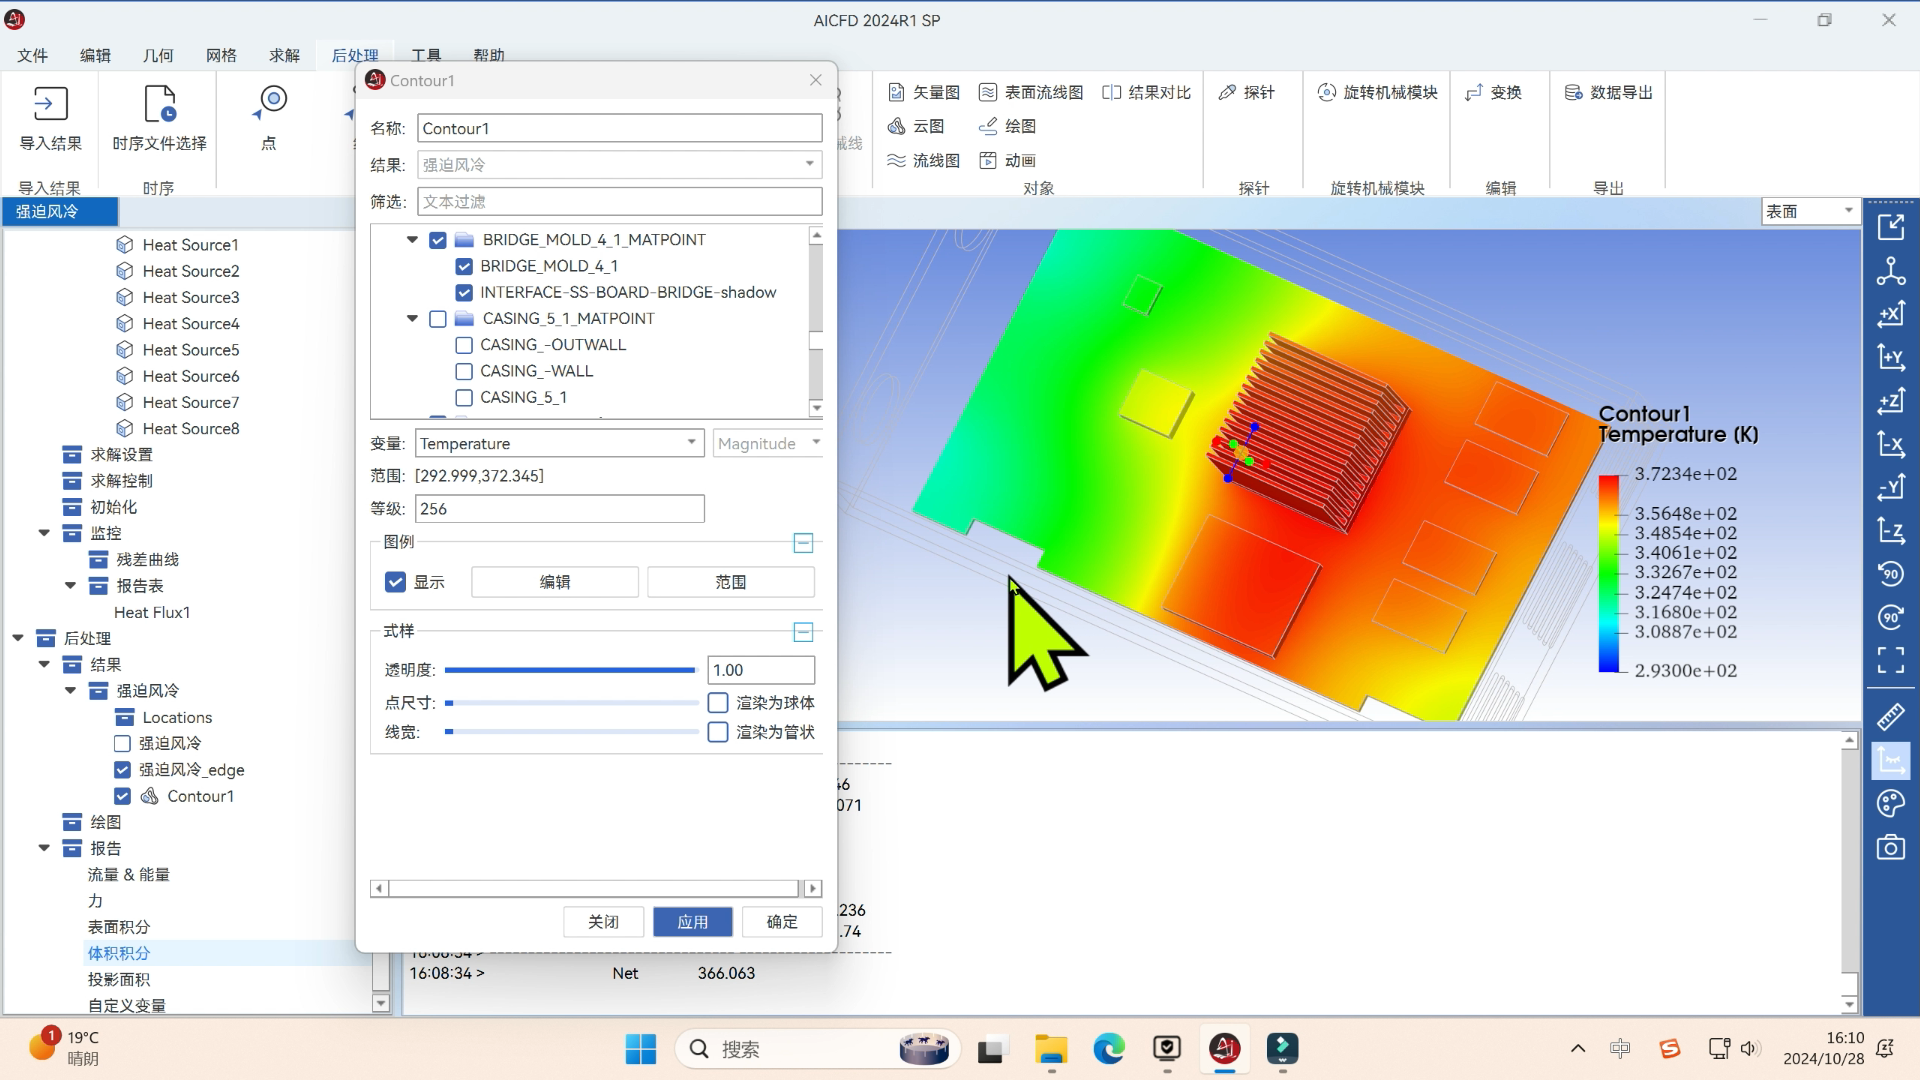Toggle 显示 display checkbox in Contour1
This screenshot has width=1920, height=1080.
[x=394, y=582]
